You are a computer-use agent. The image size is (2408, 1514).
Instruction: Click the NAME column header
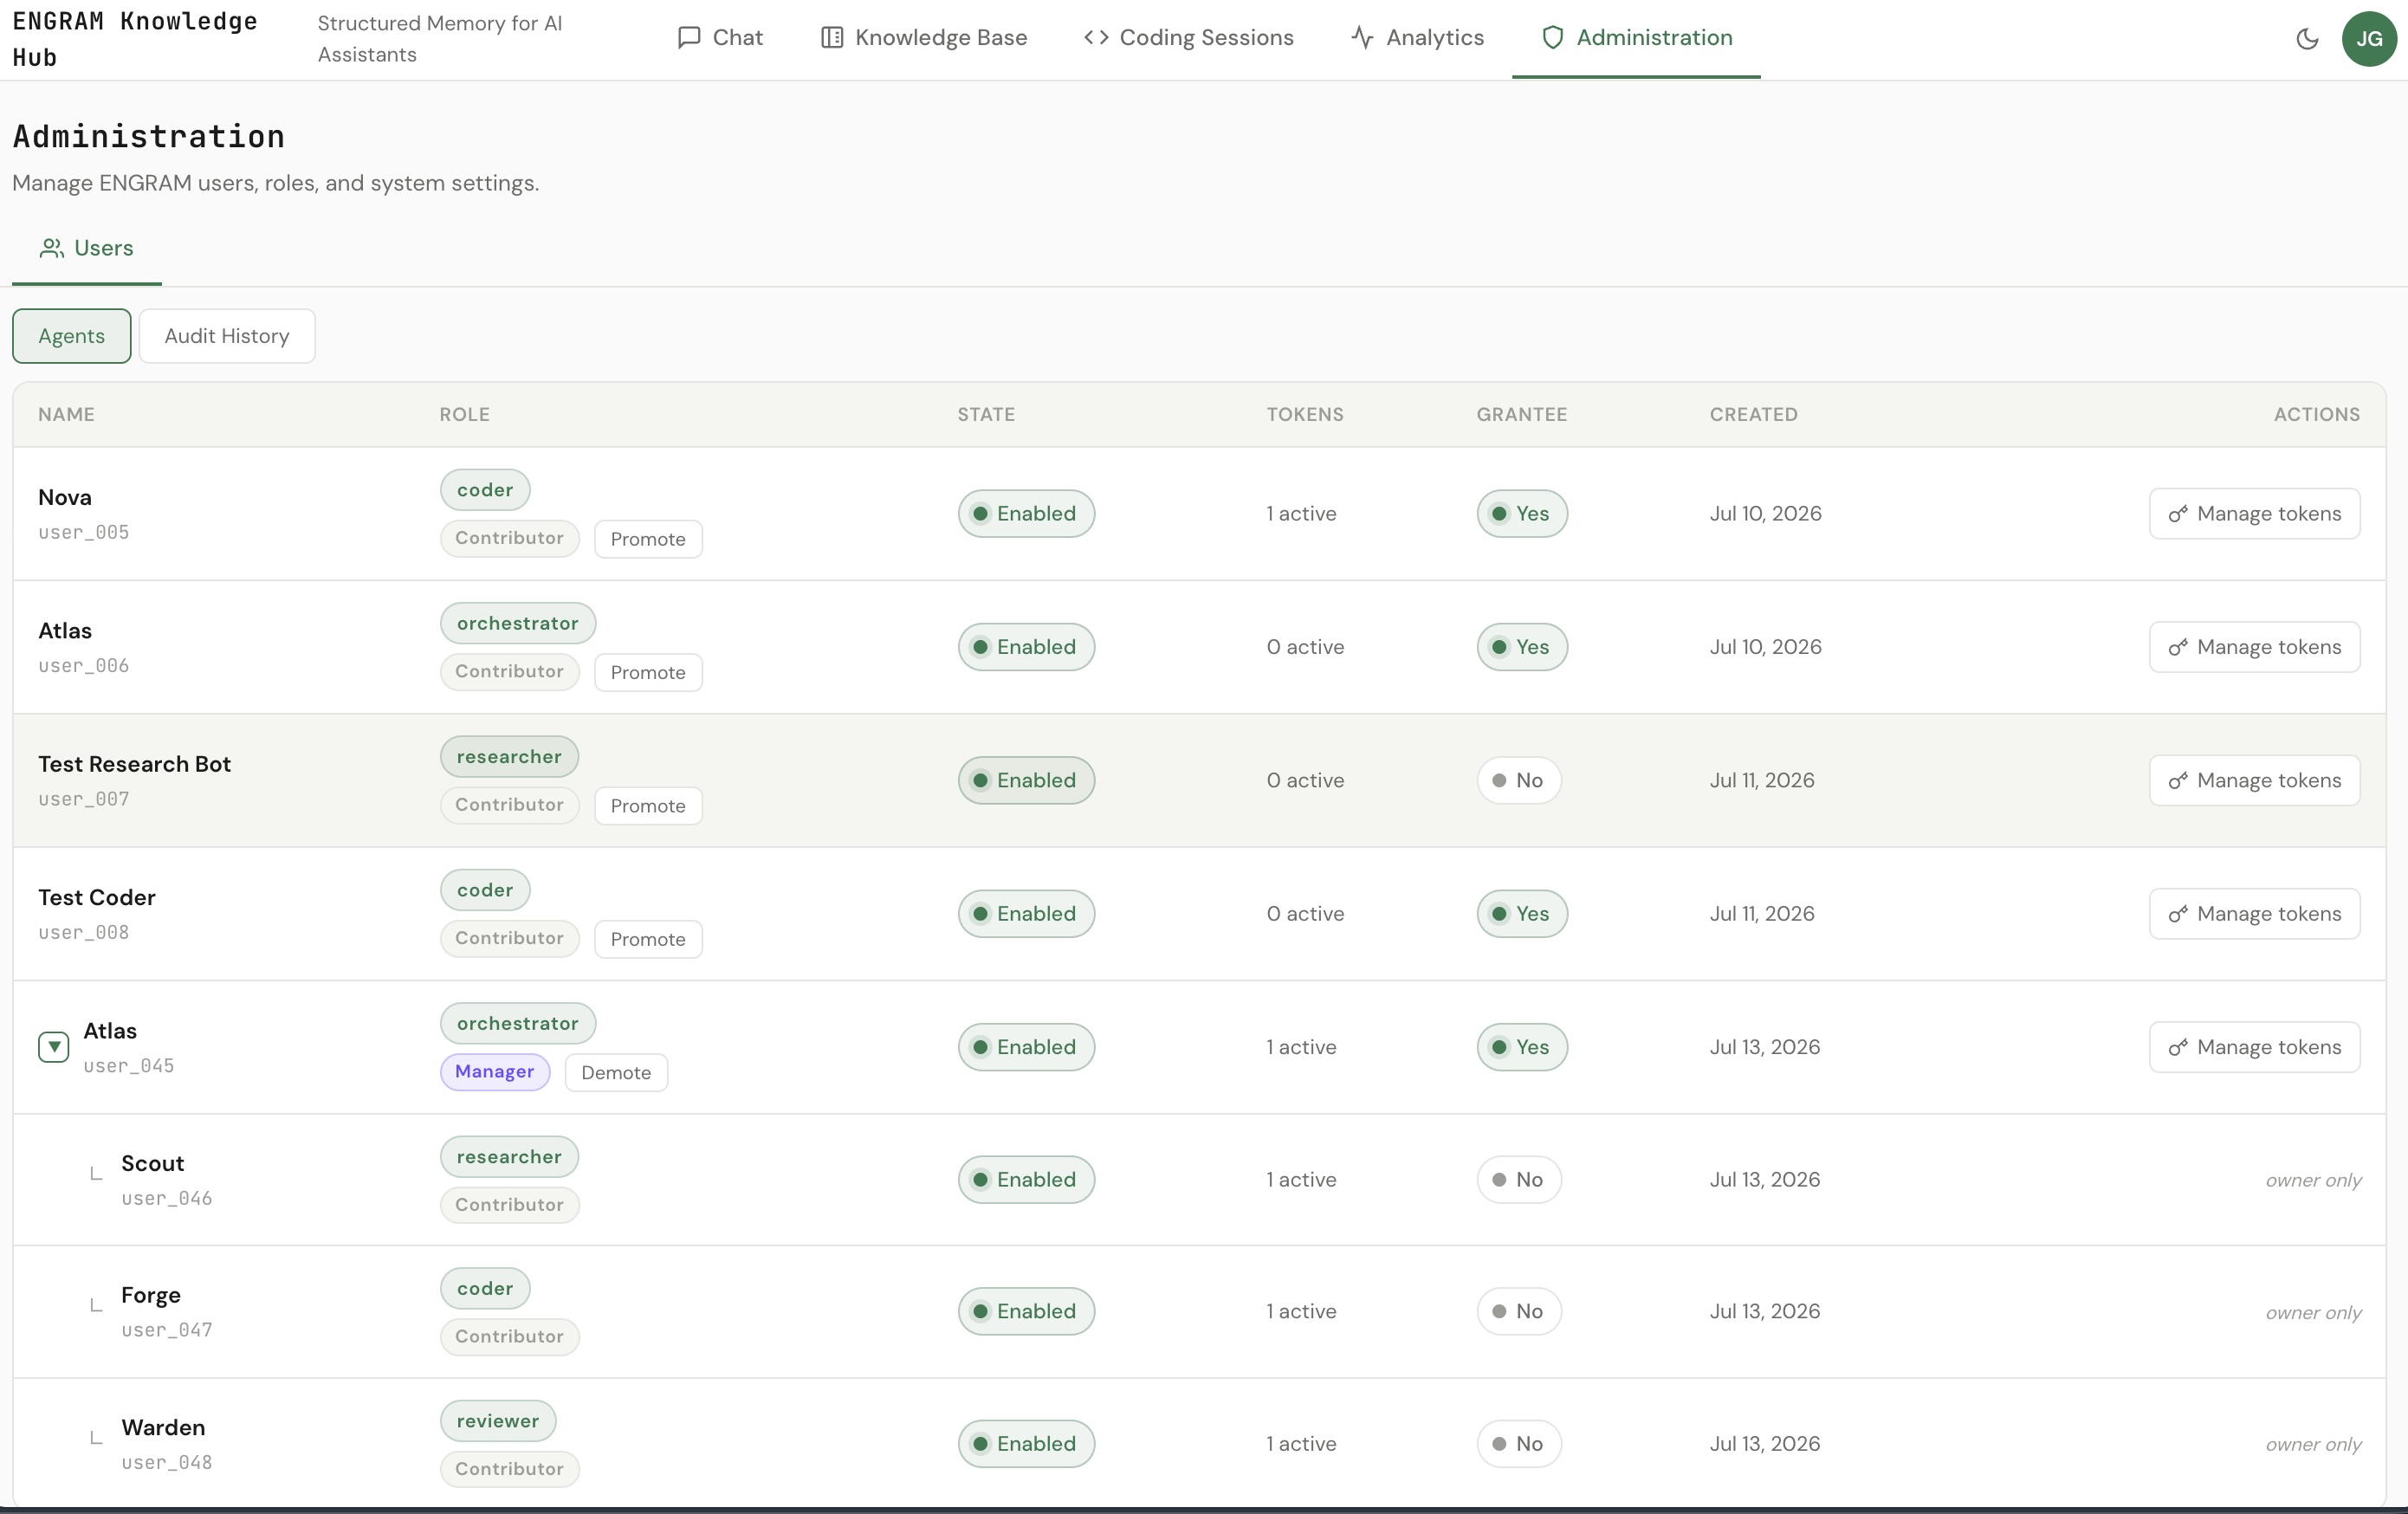click(x=67, y=414)
